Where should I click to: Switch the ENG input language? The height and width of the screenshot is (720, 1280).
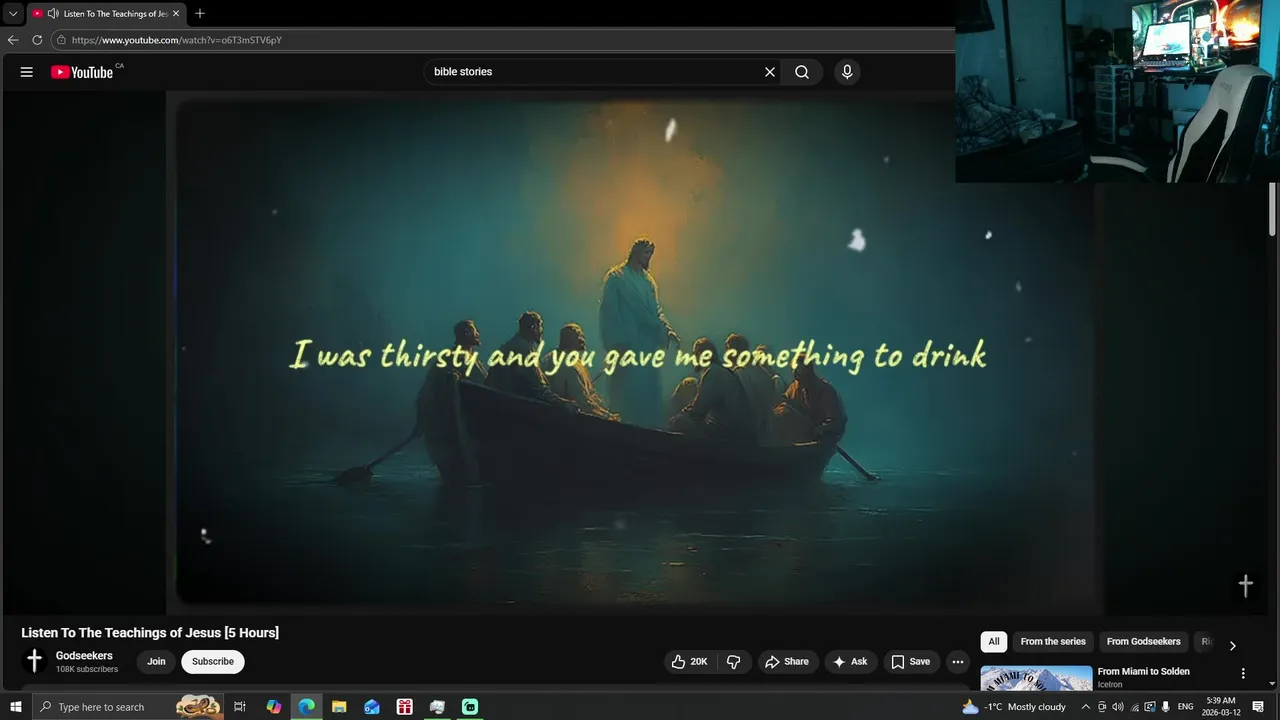1185,707
